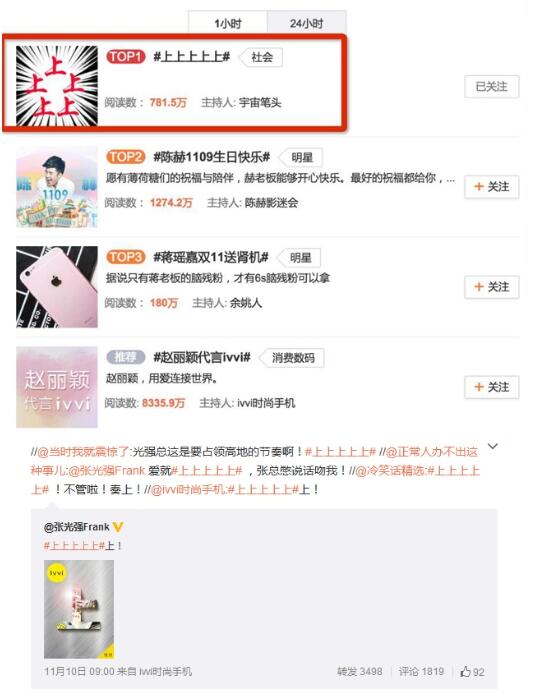Follow the 陈赫1109生日快乐 topic
This screenshot has width=547, height=692.
491,187
